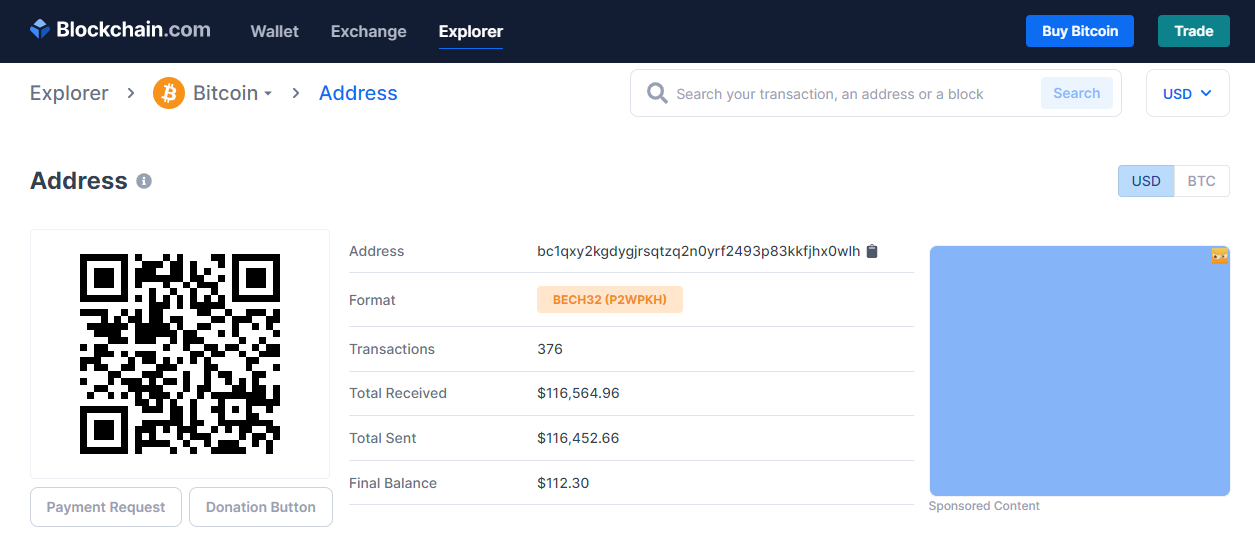Click the blue sponsored content banner
This screenshot has height=552, width=1255.
[1080, 371]
